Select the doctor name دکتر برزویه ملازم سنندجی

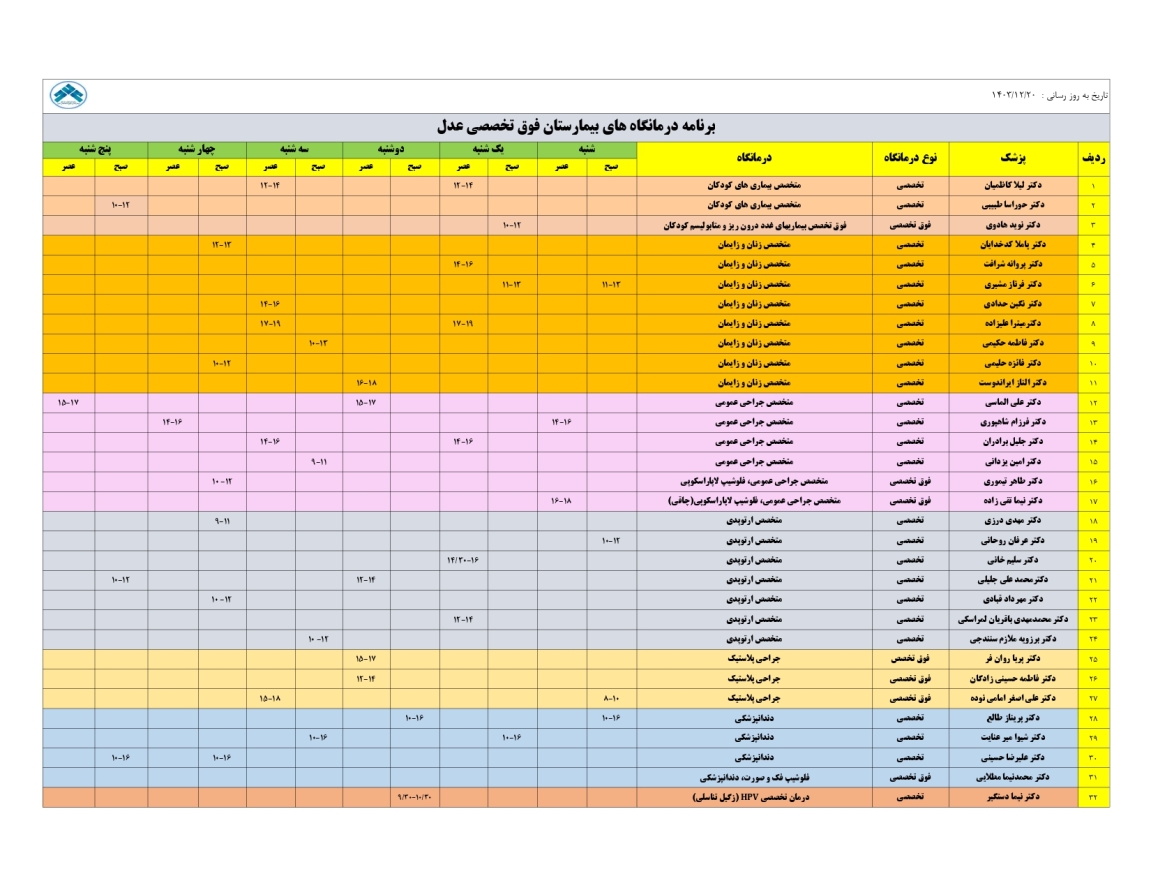coord(1013,640)
